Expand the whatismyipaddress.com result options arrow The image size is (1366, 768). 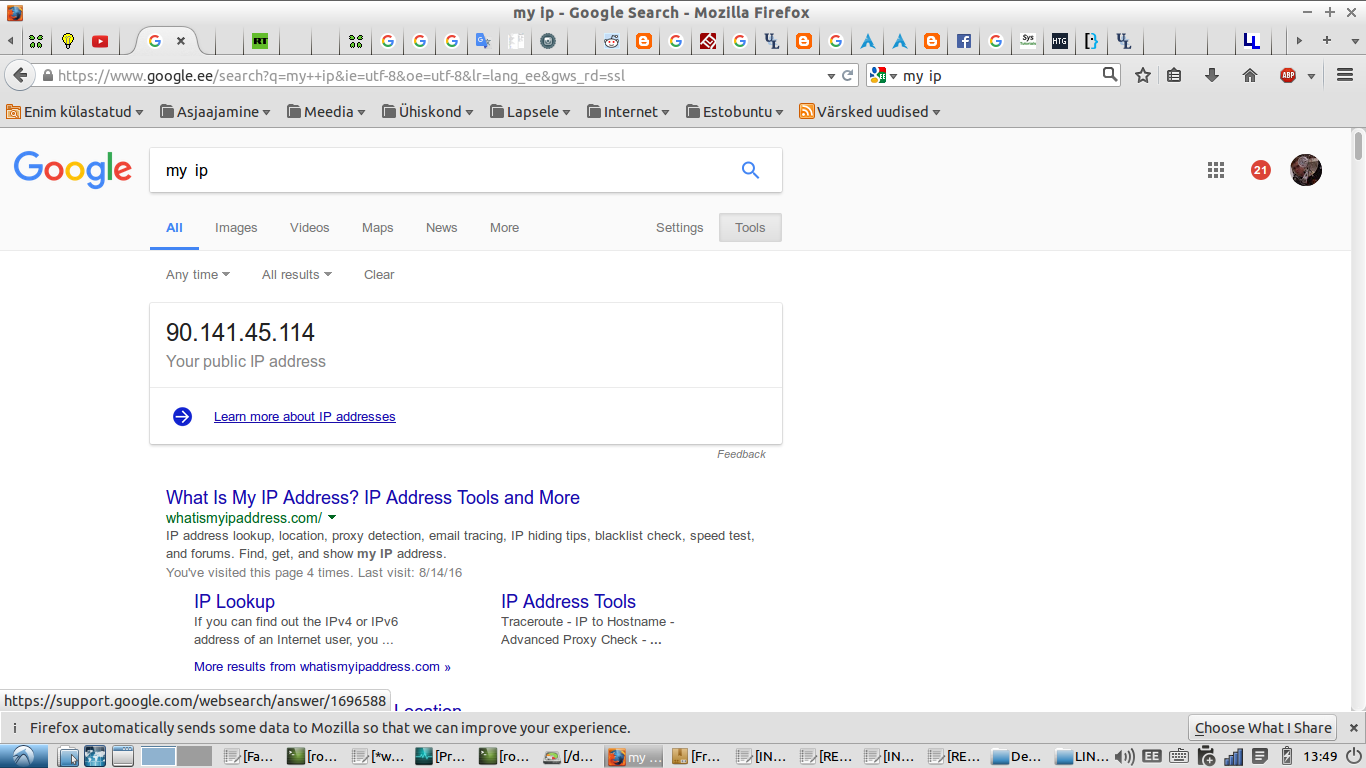pos(332,518)
